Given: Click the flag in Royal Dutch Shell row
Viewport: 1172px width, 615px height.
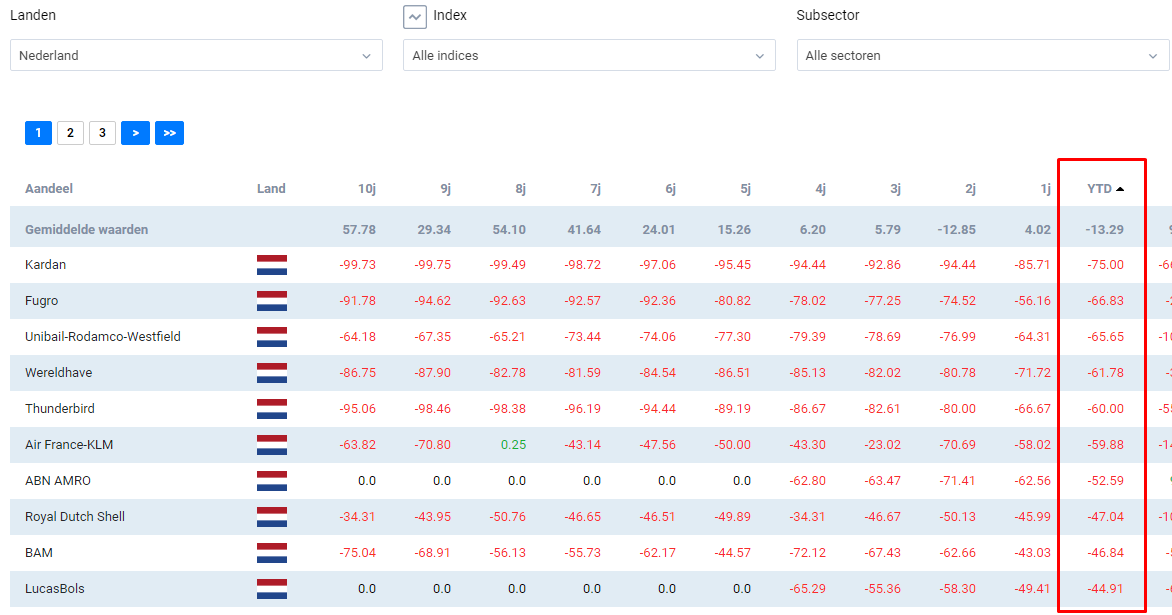Looking at the screenshot, I should [x=272, y=516].
